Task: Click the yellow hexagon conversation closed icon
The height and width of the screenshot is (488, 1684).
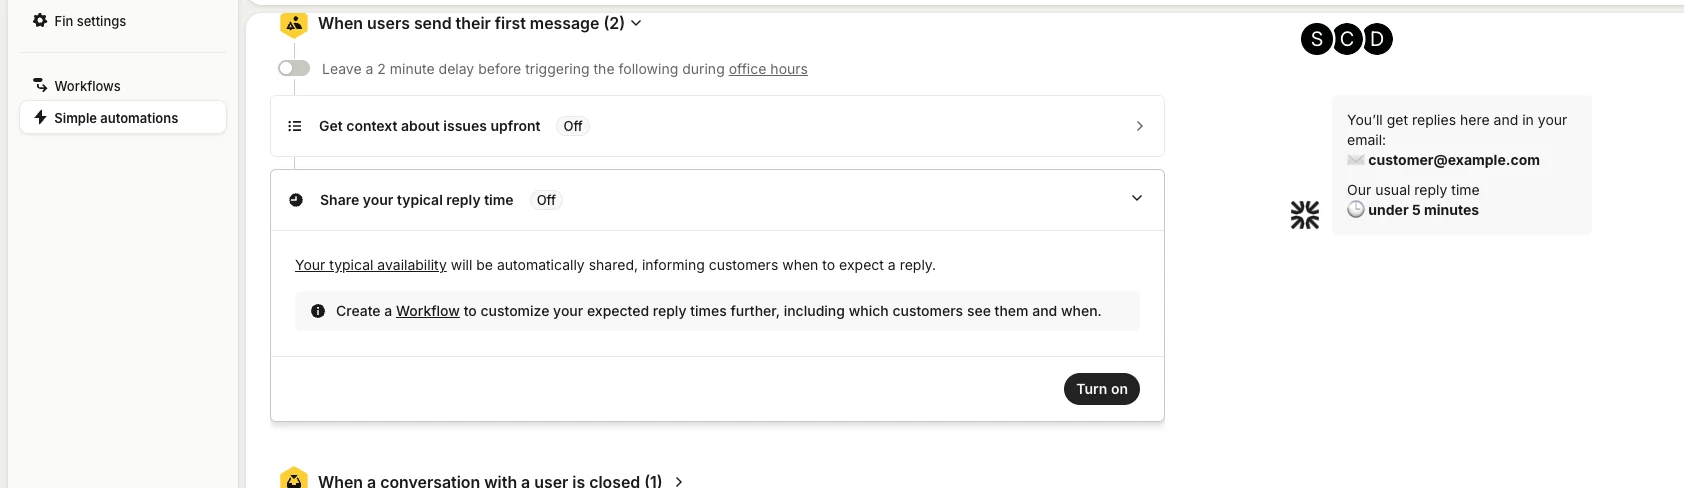Action: [x=294, y=478]
